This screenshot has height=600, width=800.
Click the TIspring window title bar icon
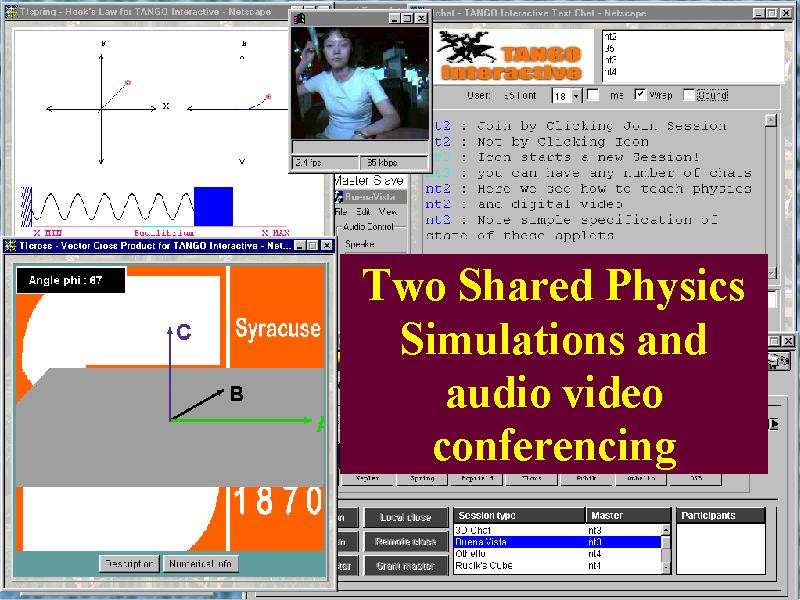[10, 11]
